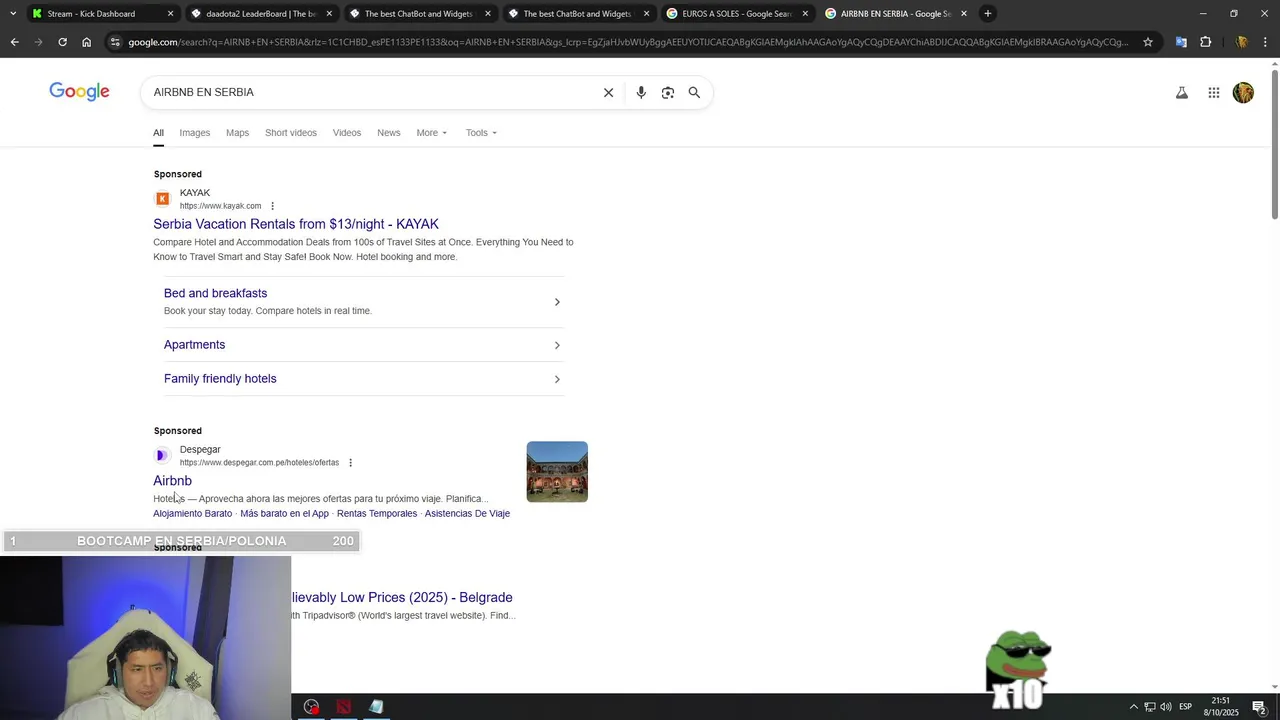Open Serbia Vacation Rentals KAYAK link
This screenshot has height=720, width=1280.
(296, 224)
